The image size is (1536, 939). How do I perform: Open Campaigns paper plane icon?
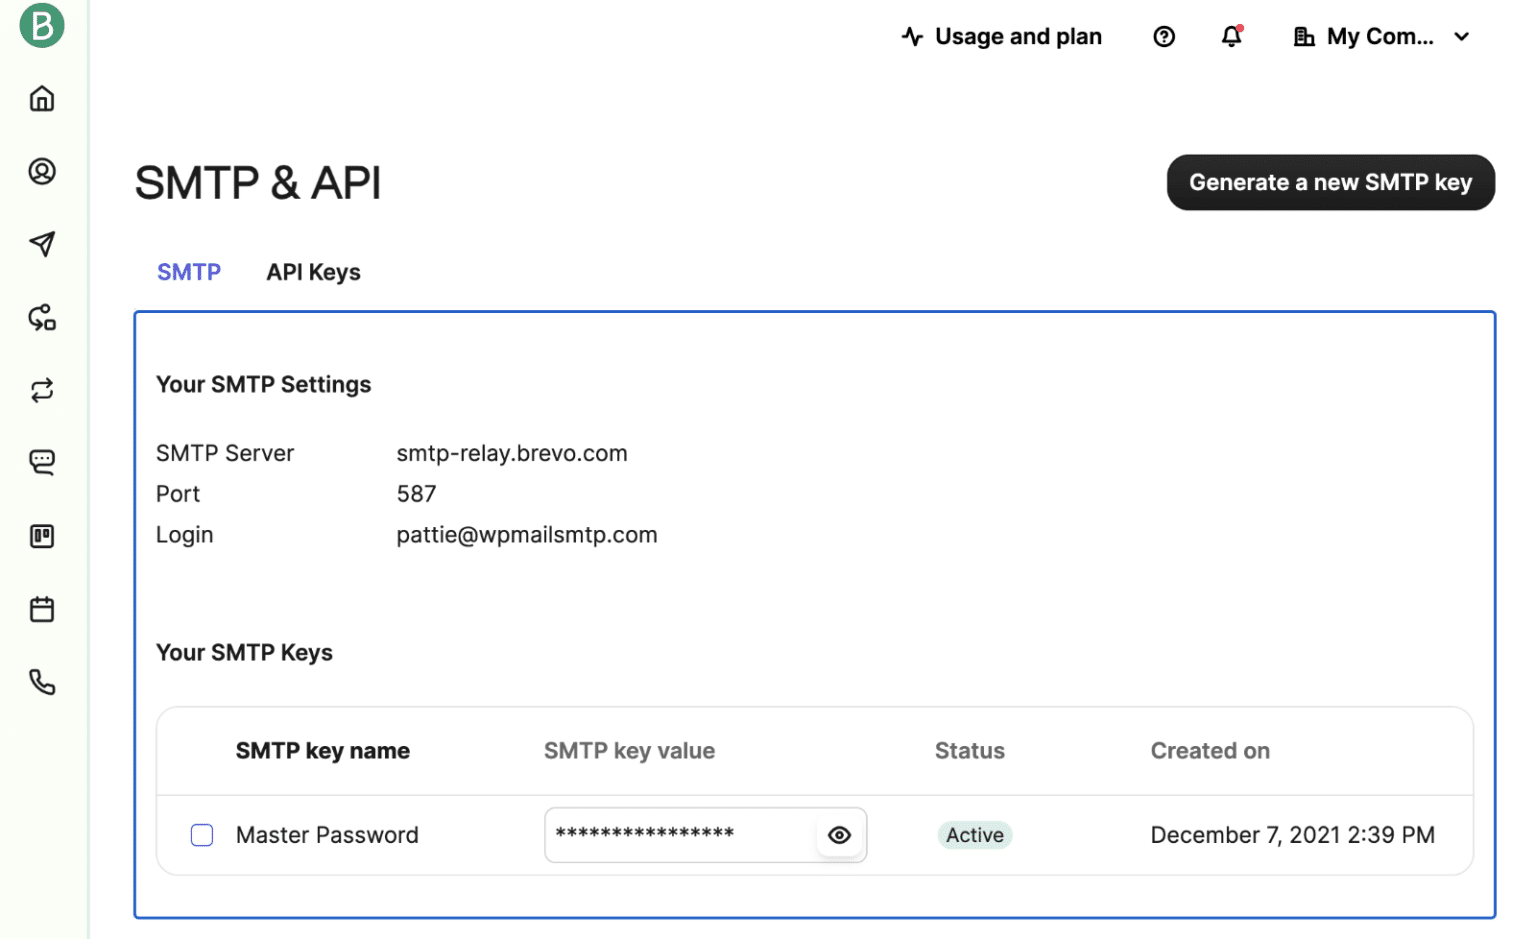click(42, 244)
